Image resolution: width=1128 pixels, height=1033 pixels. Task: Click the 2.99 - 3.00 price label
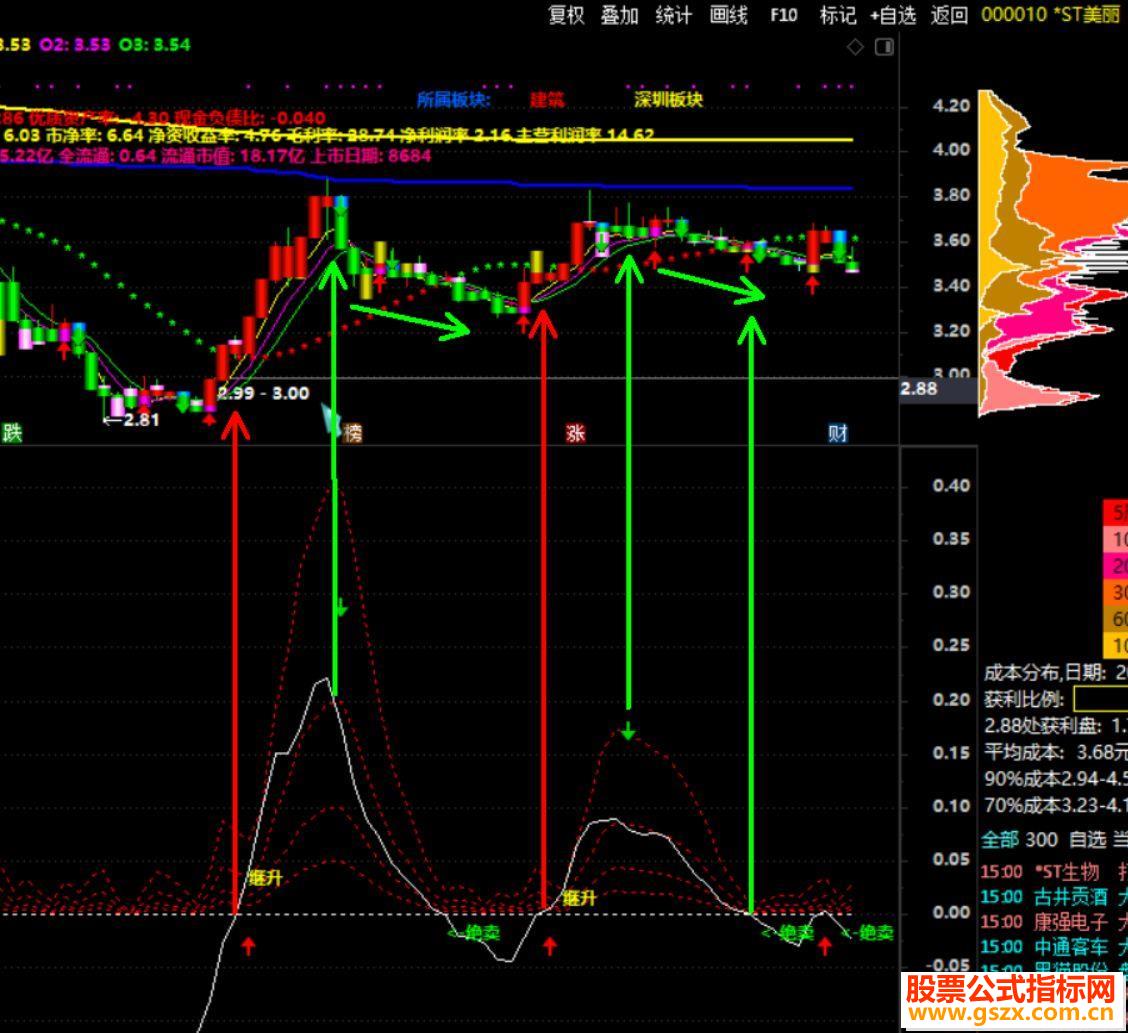pos(263,393)
